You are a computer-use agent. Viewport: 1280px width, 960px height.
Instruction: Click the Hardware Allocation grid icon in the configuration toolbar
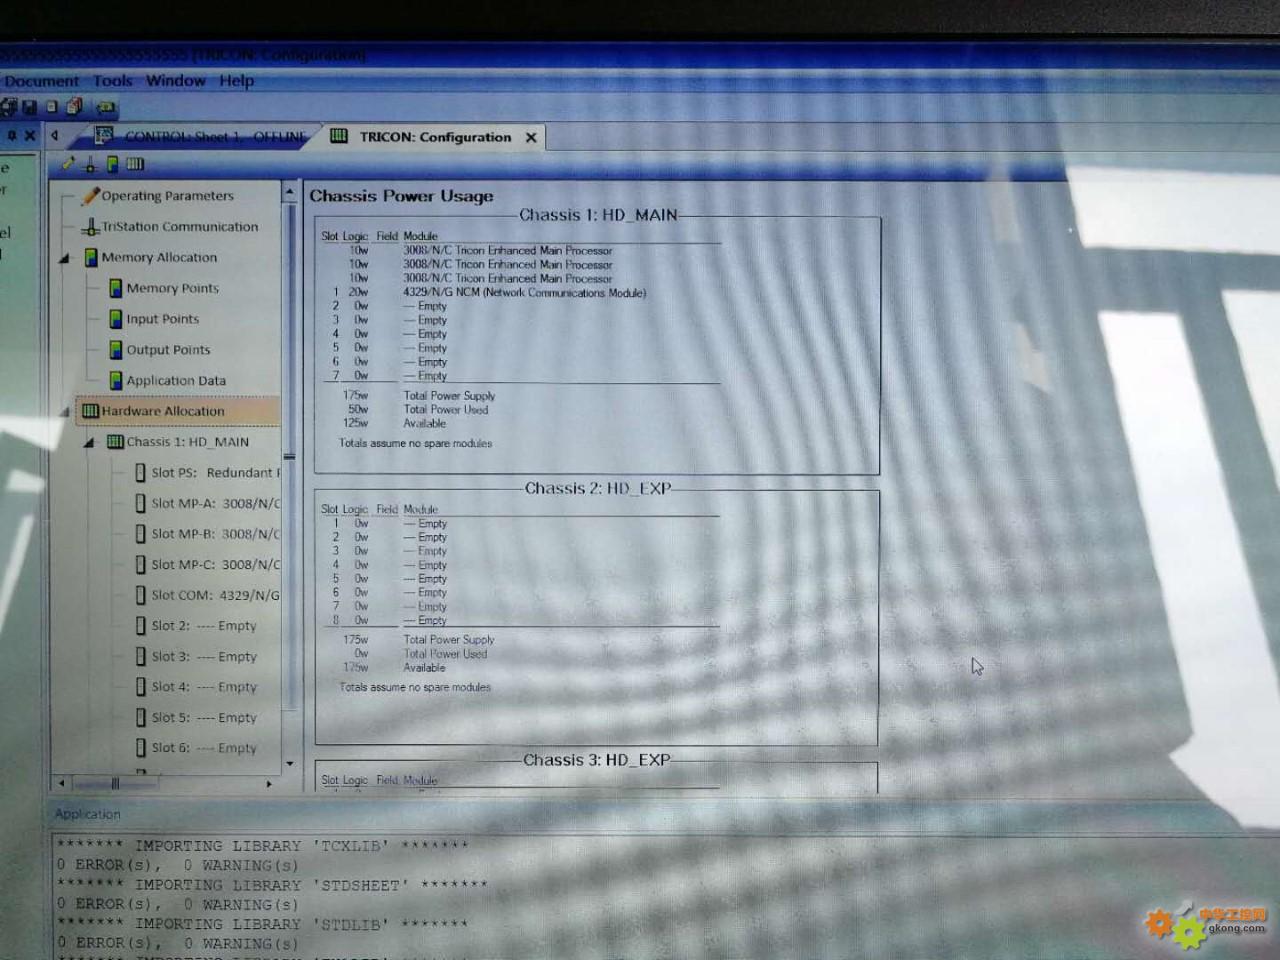click(x=135, y=164)
